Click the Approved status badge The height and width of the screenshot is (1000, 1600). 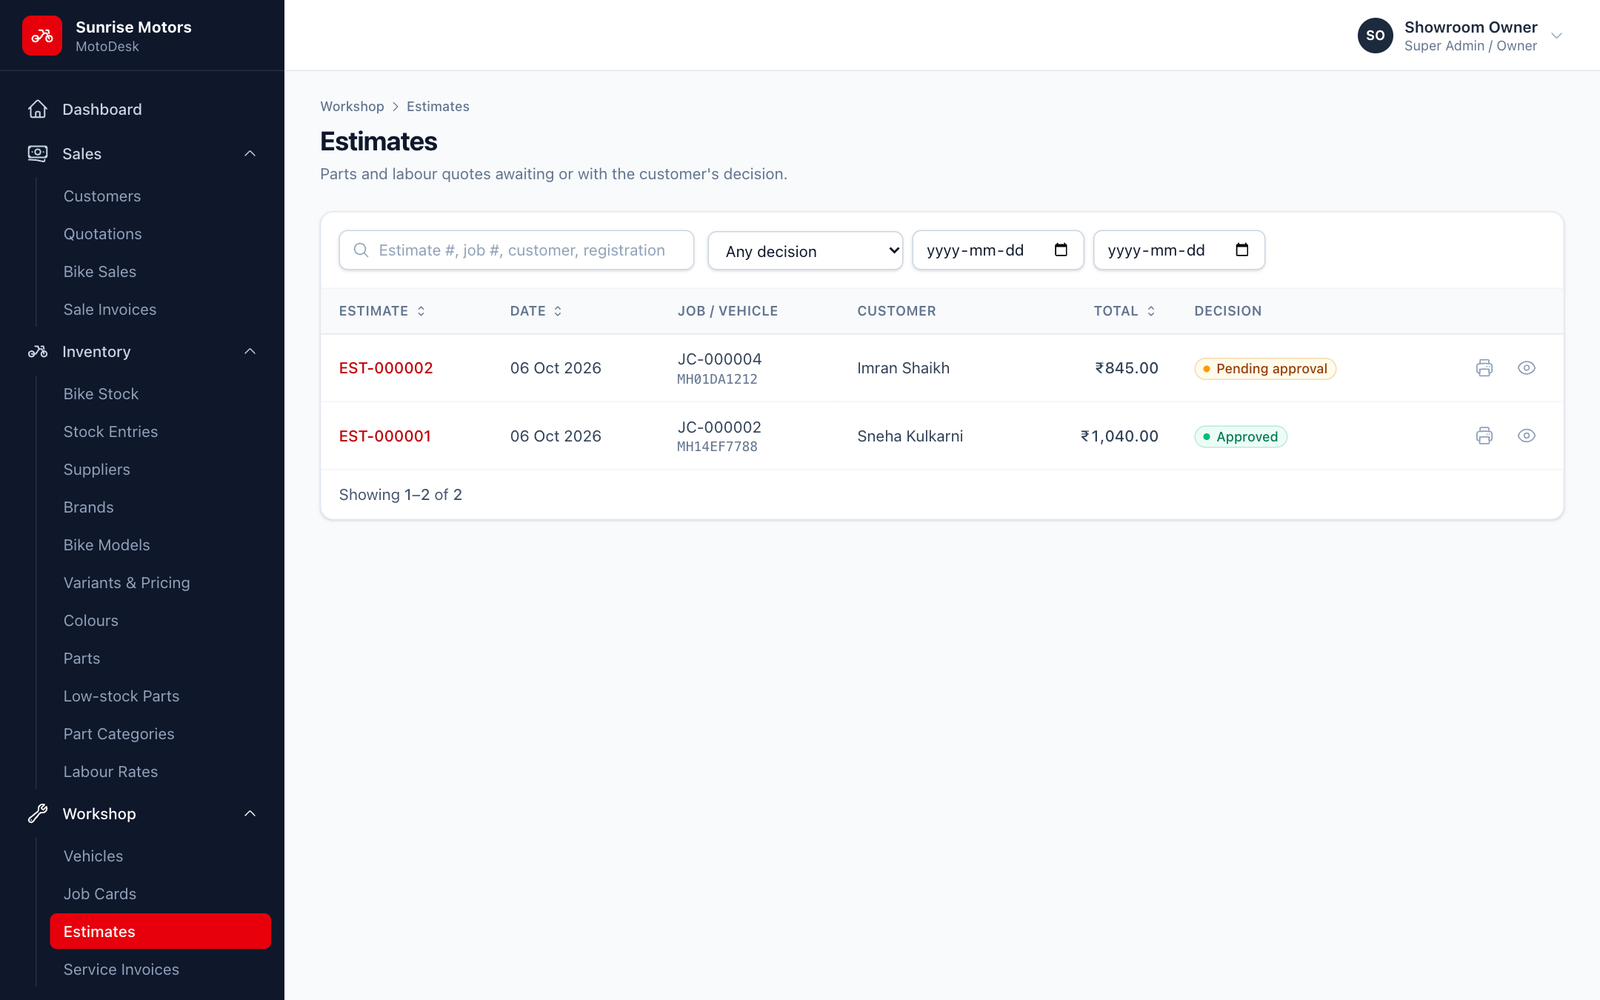coord(1240,437)
